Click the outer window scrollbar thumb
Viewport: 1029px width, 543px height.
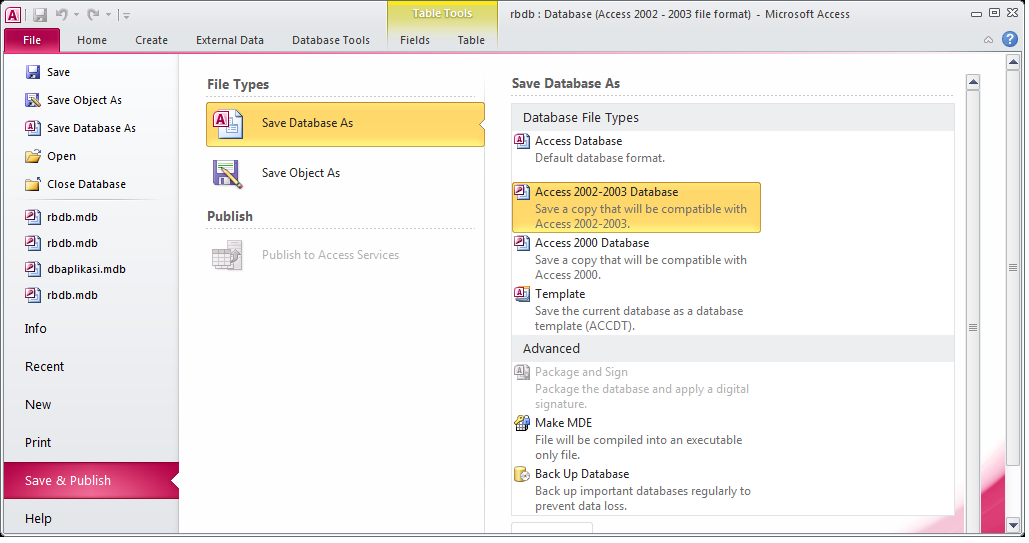[x=1013, y=268]
